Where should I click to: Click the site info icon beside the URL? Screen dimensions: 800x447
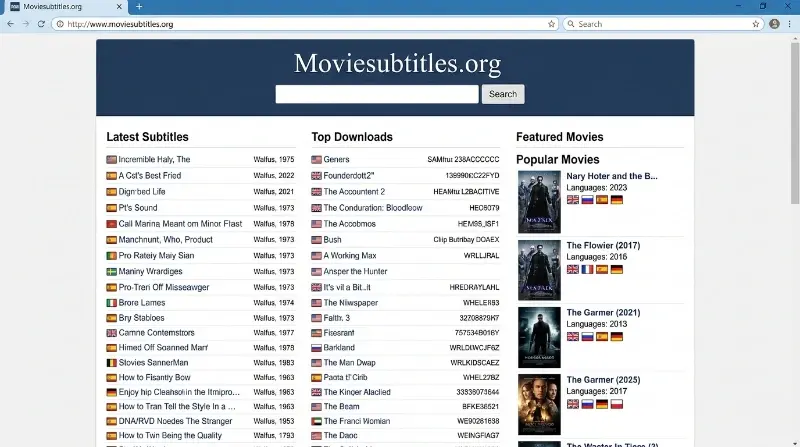coord(60,24)
